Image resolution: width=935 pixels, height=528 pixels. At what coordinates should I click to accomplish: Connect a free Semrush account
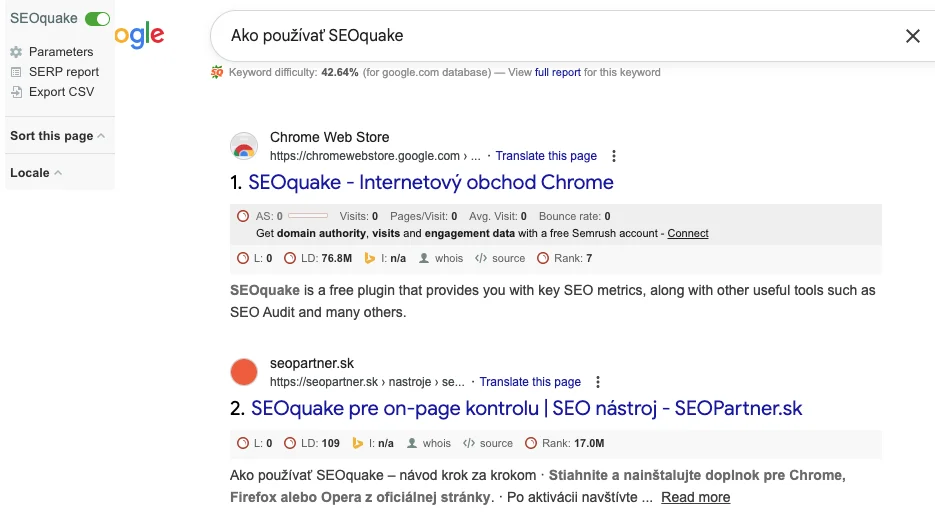[688, 233]
